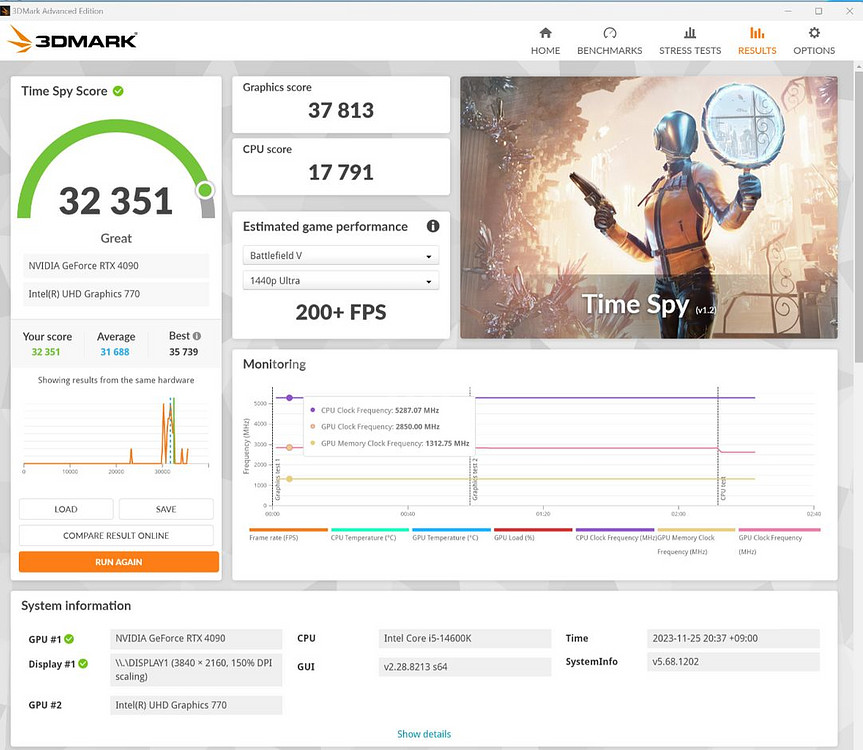Click the Display #1 resolution field
Screen dimensions: 863x750
coord(196,670)
